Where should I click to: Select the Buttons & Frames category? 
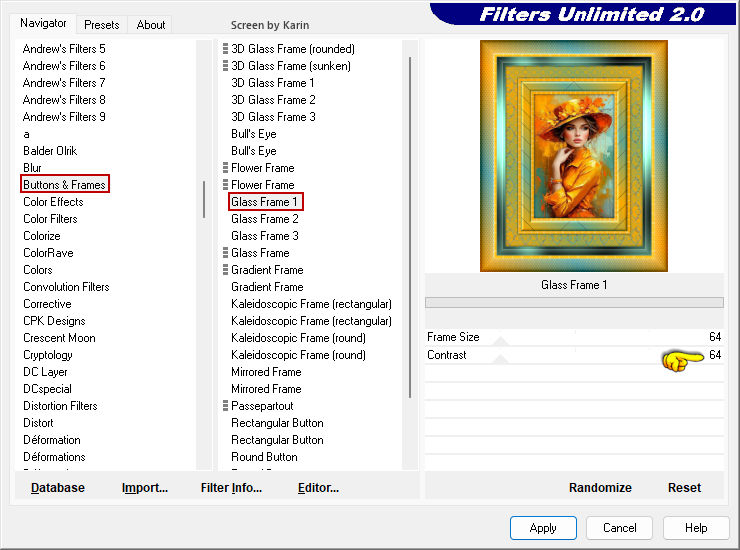(65, 185)
